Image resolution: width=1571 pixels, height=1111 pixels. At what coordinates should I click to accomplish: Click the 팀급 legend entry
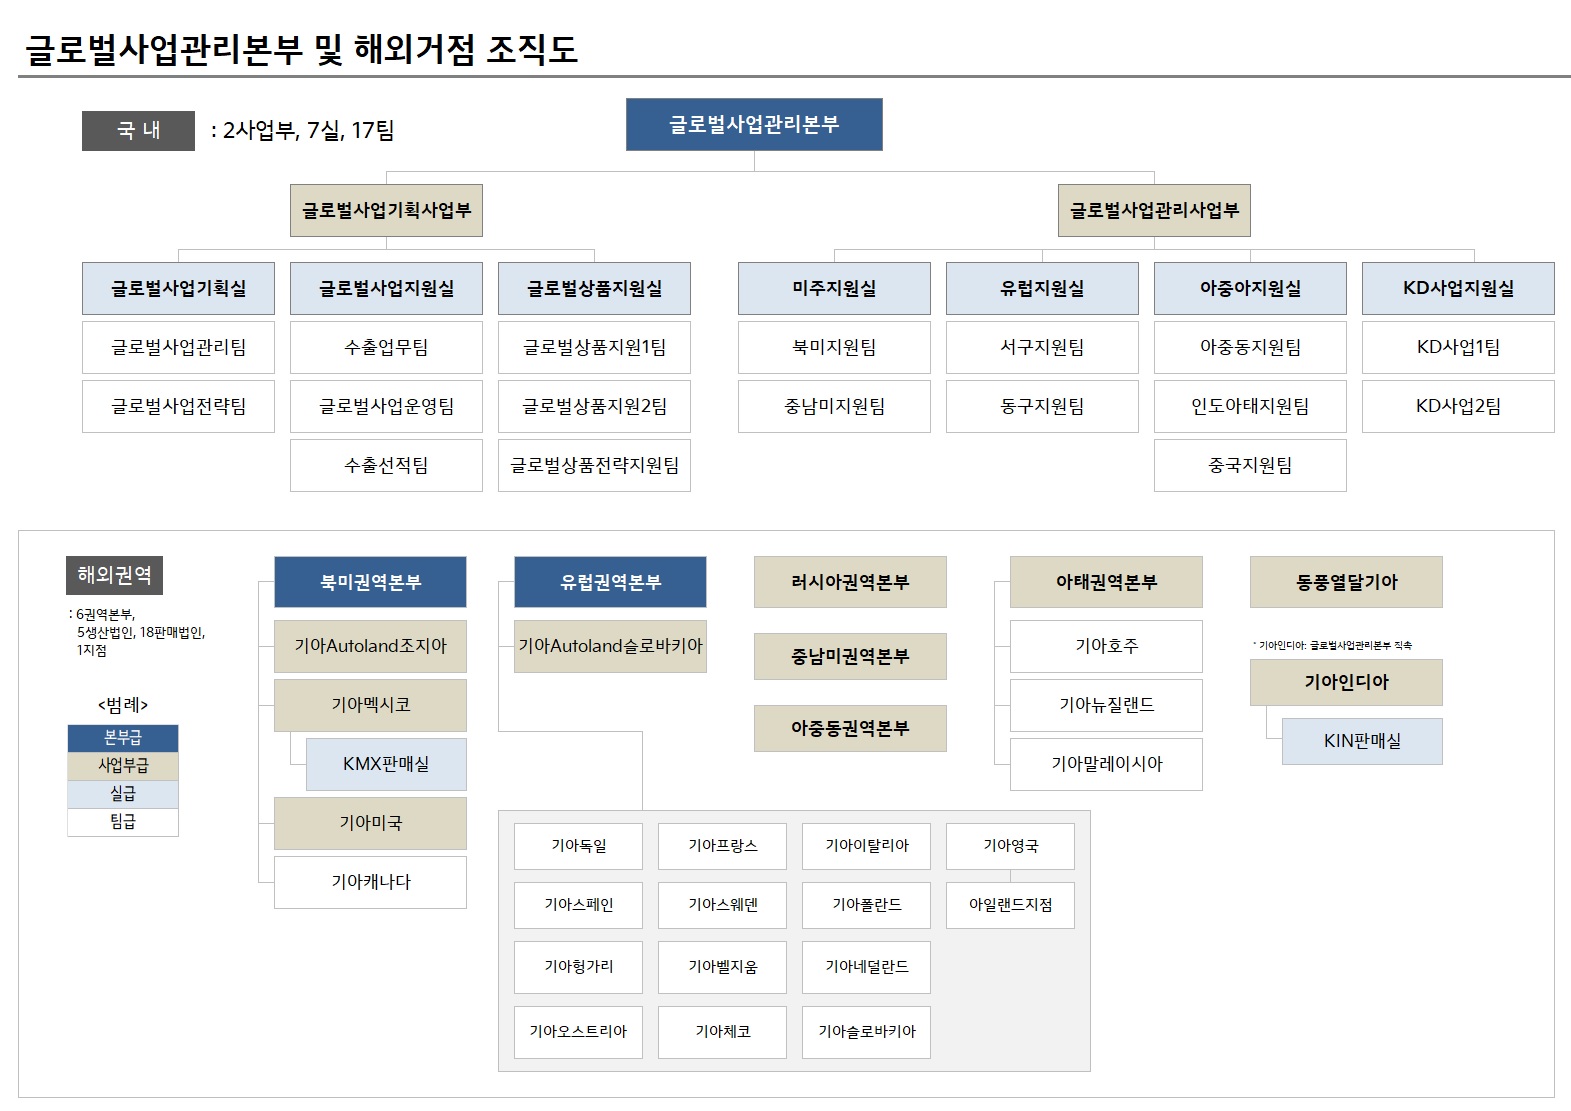[x=122, y=822]
